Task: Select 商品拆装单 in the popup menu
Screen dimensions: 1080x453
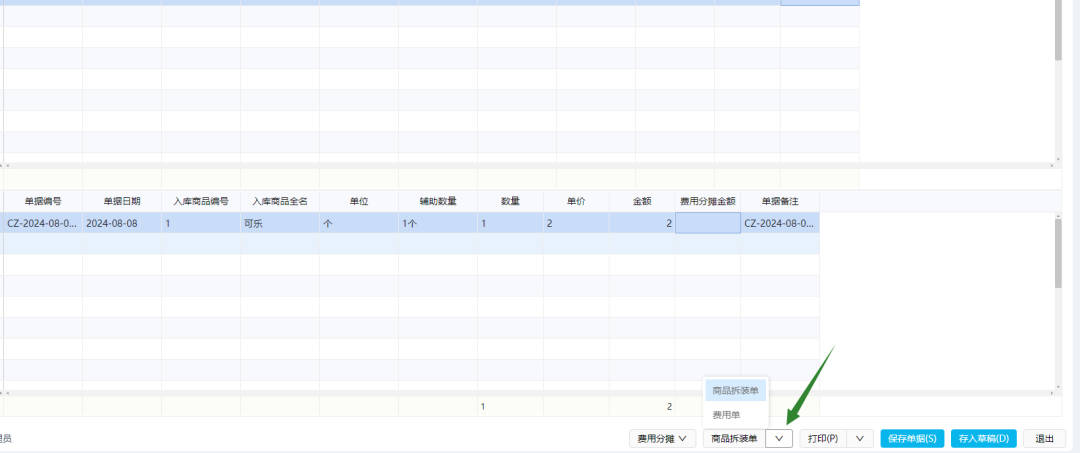Action: point(736,390)
